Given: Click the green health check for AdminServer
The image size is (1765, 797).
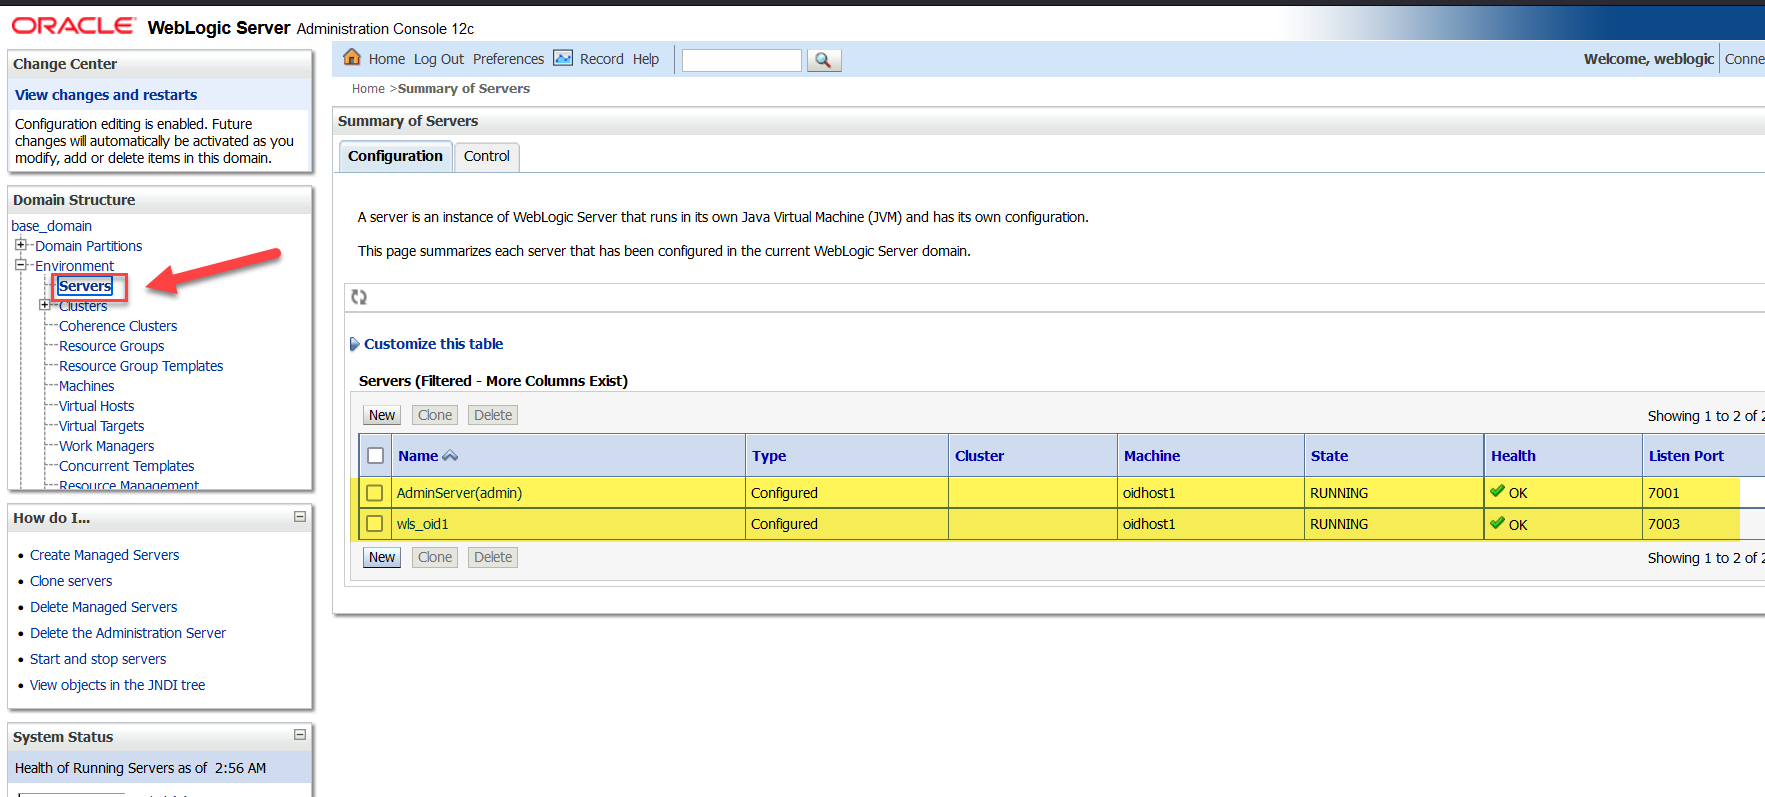Looking at the screenshot, I should click(x=1497, y=491).
